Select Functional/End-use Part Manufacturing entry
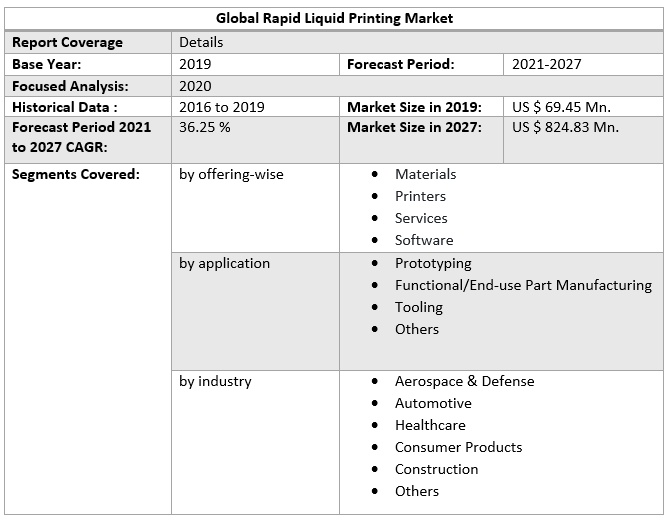672x523 pixels. [x=523, y=285]
